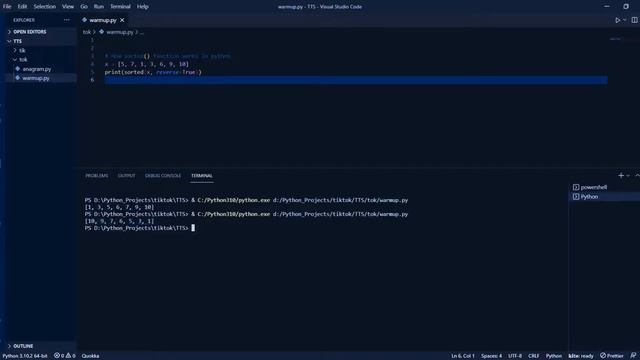Image resolution: width=640 pixels, height=360 pixels.
Task: Place cursor on highlighted line 6
Action: tap(356, 80)
